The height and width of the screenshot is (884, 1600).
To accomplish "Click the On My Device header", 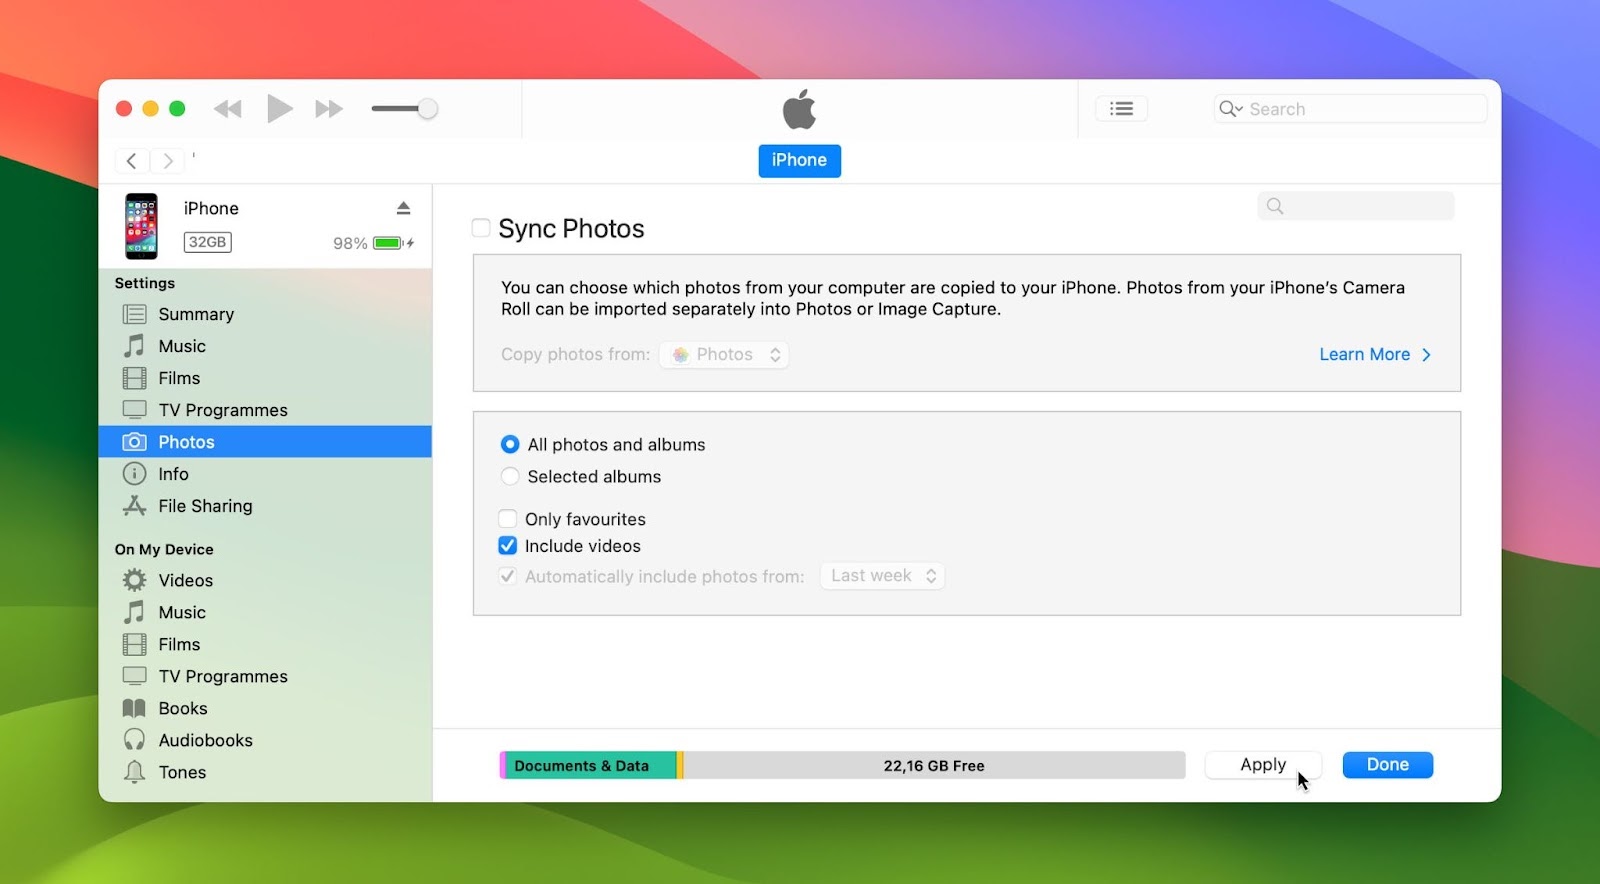I will tap(164, 549).
